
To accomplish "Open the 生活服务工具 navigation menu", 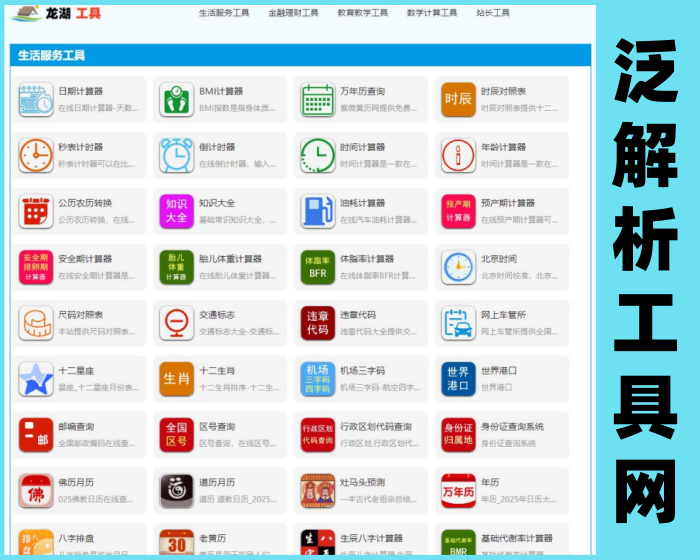I will pyautogui.click(x=224, y=14).
